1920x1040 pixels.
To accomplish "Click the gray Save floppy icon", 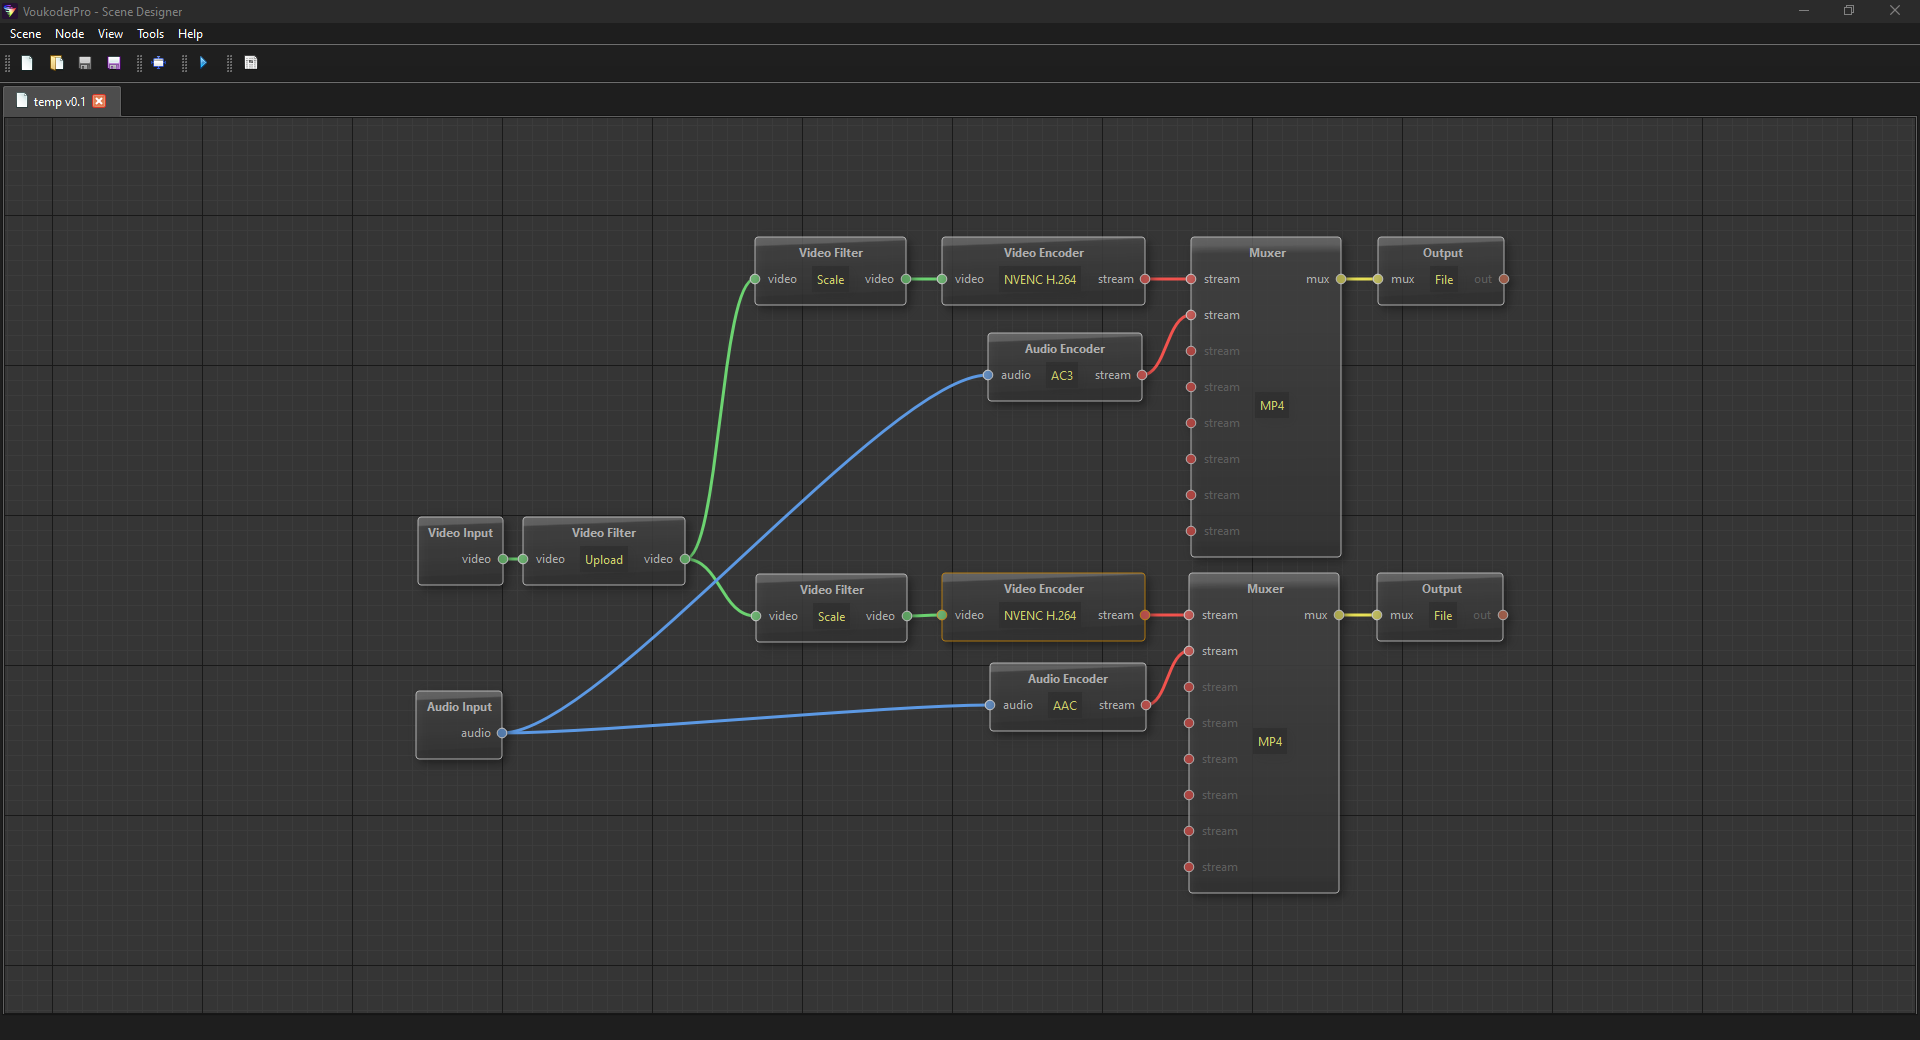I will click(x=85, y=63).
